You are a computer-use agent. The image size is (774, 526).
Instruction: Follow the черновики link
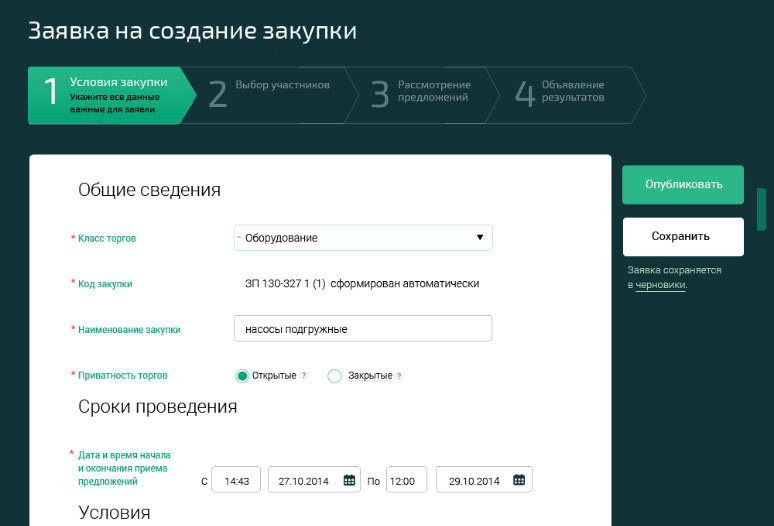coord(660,285)
